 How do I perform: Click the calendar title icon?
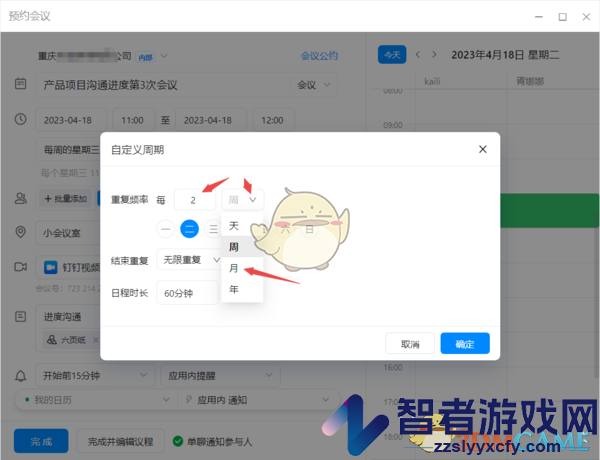point(21,84)
